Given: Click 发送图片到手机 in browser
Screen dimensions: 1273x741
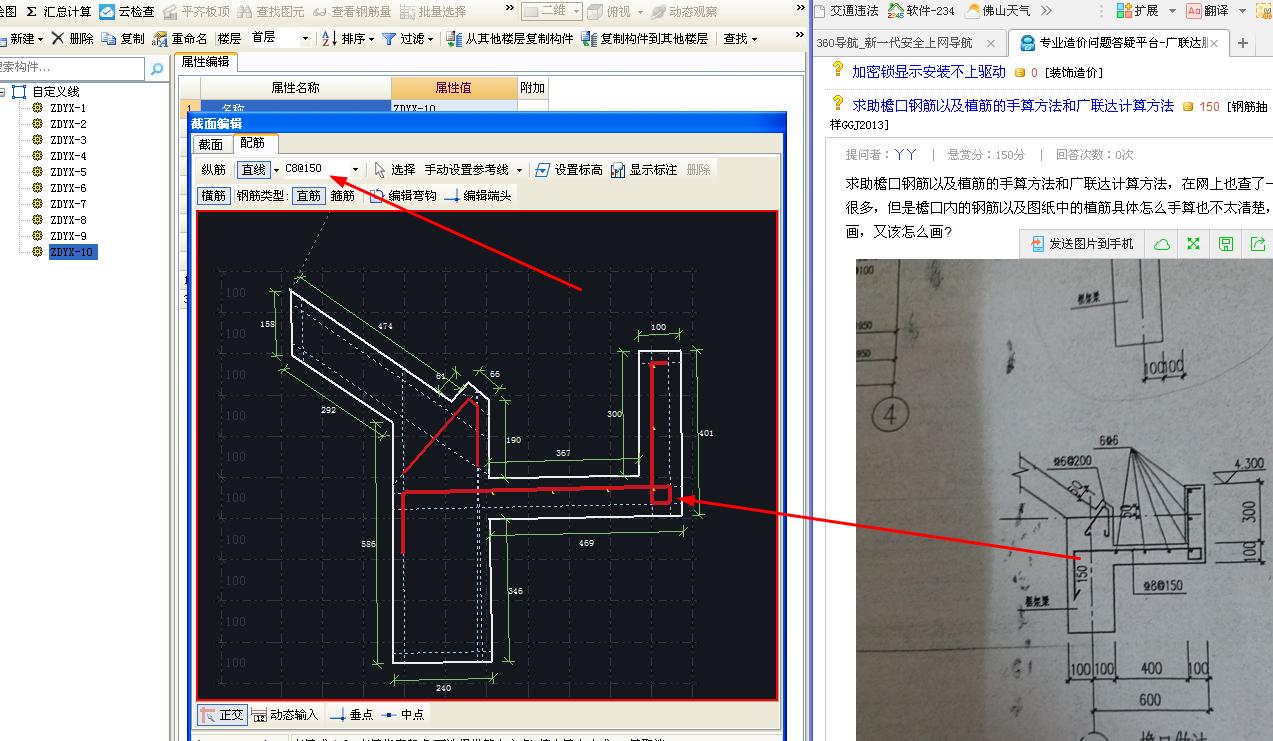Looking at the screenshot, I should pos(1081,243).
